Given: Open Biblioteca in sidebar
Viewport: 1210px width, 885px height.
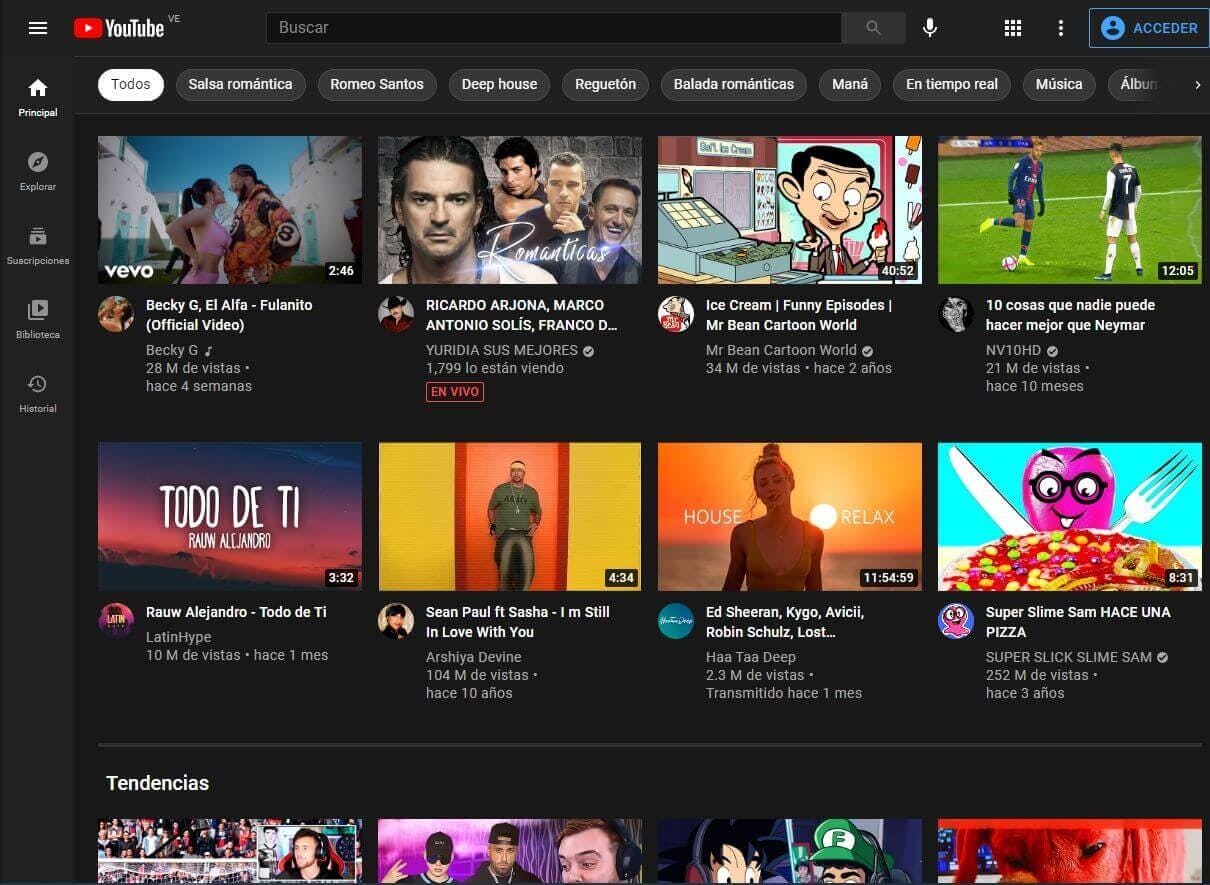Looking at the screenshot, I should click(x=38, y=319).
